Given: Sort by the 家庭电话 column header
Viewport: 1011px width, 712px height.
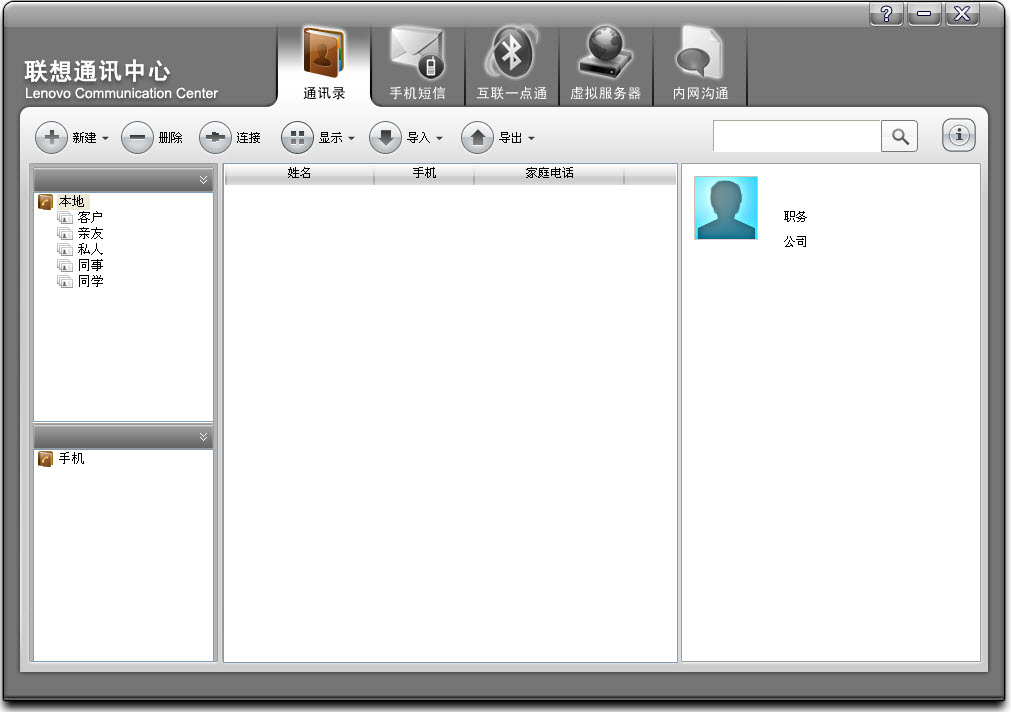Looking at the screenshot, I should tap(549, 173).
